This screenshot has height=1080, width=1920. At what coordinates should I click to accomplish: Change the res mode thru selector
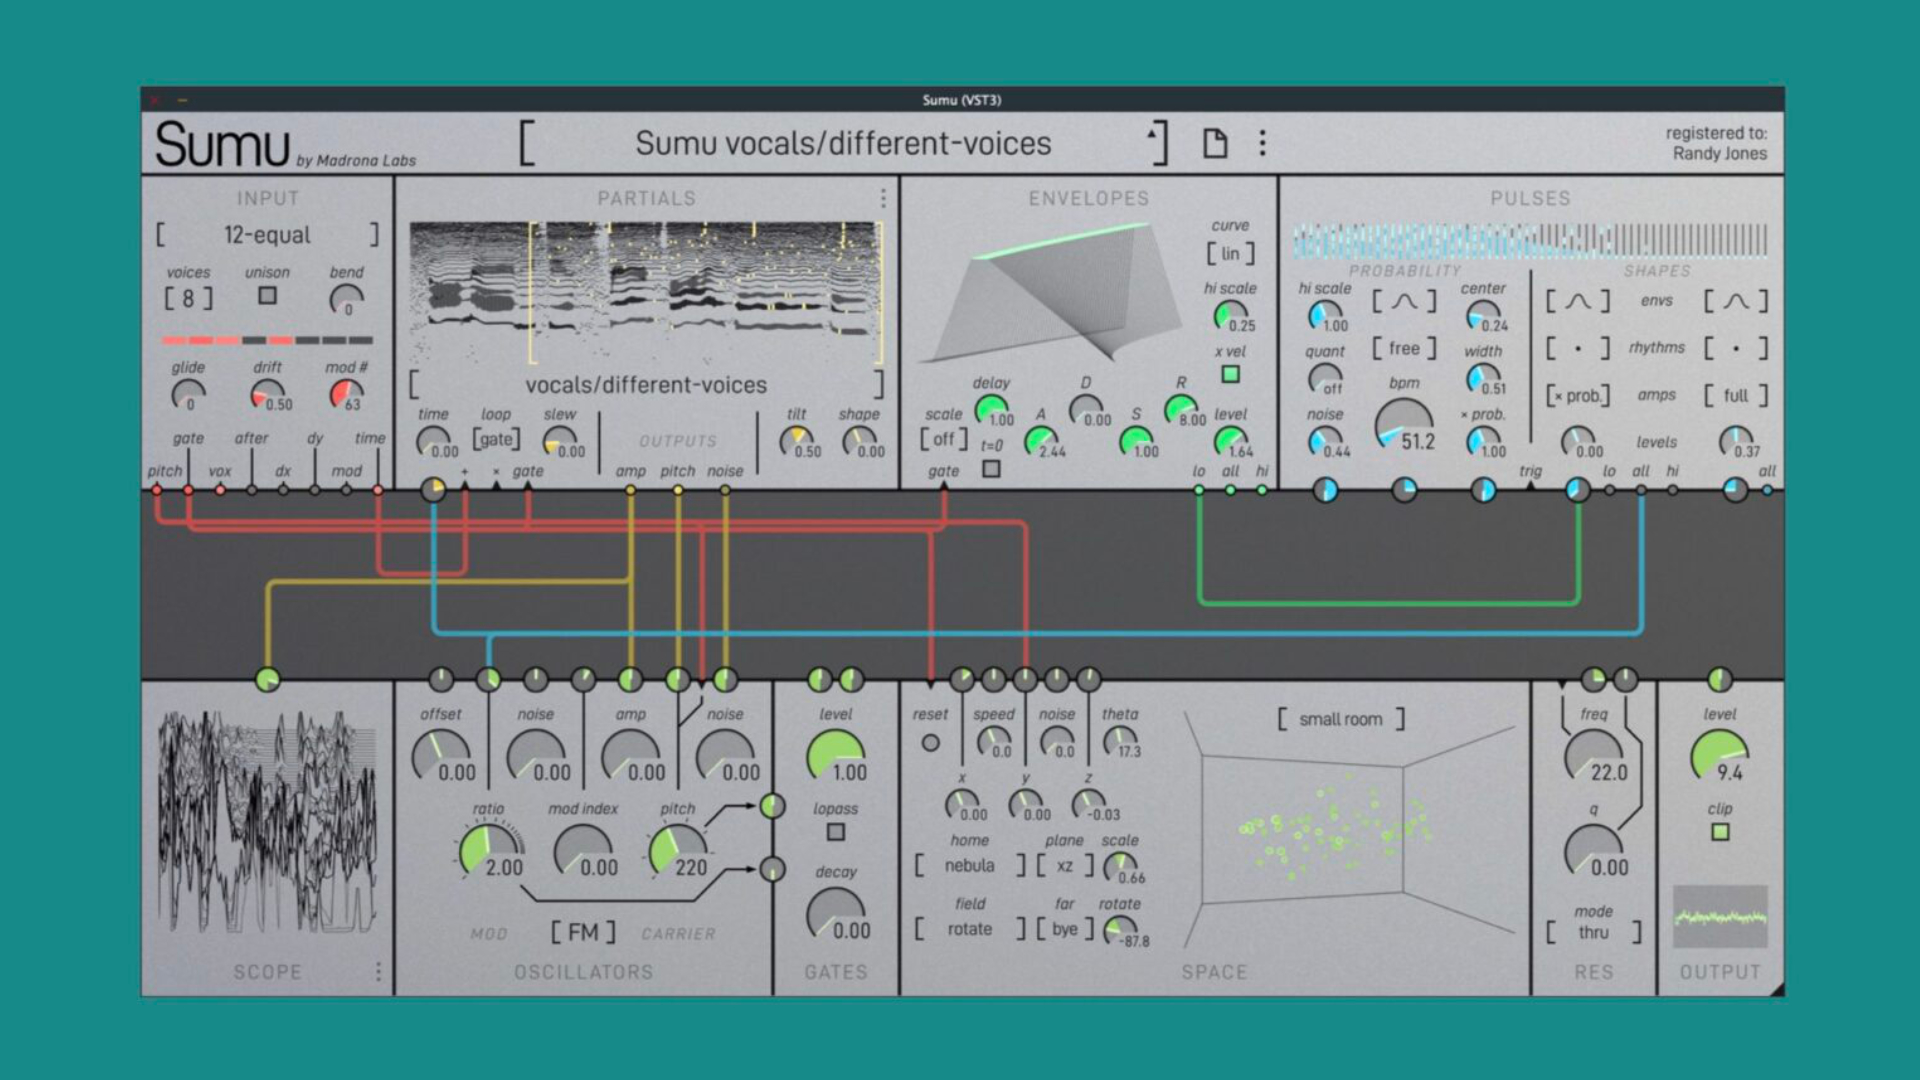pyautogui.click(x=1593, y=932)
